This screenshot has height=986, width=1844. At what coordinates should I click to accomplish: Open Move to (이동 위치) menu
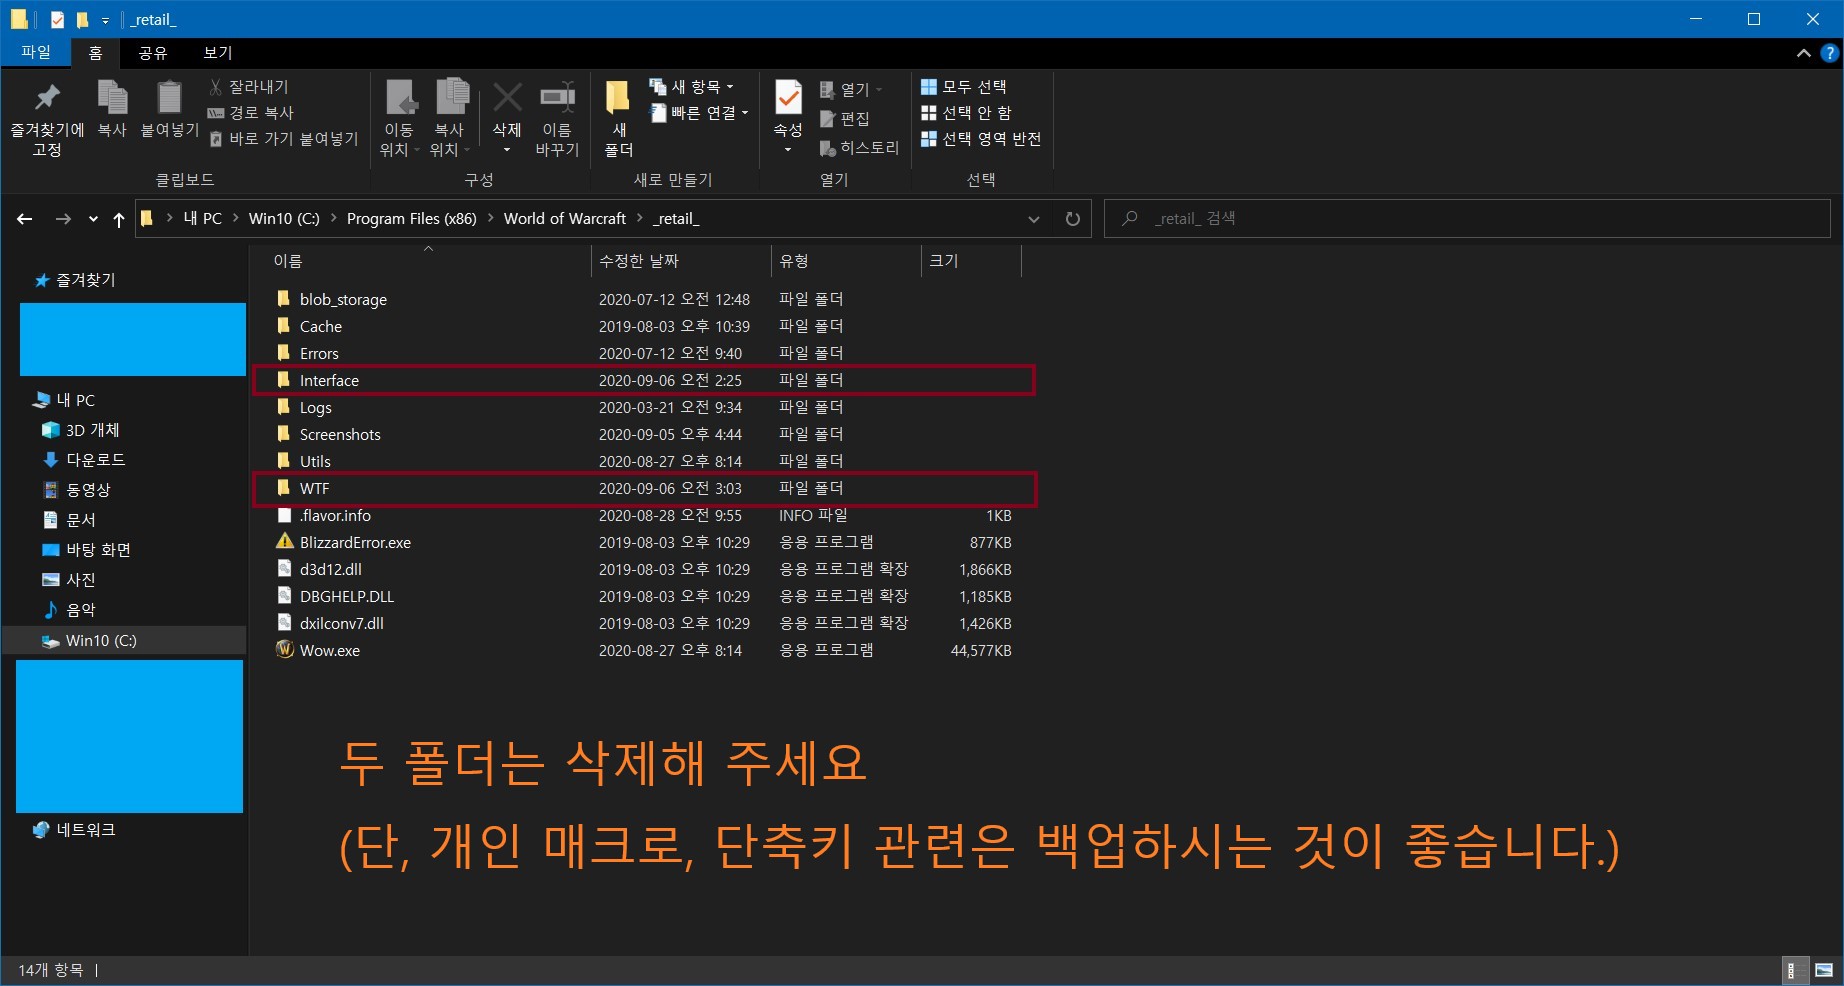(x=400, y=117)
